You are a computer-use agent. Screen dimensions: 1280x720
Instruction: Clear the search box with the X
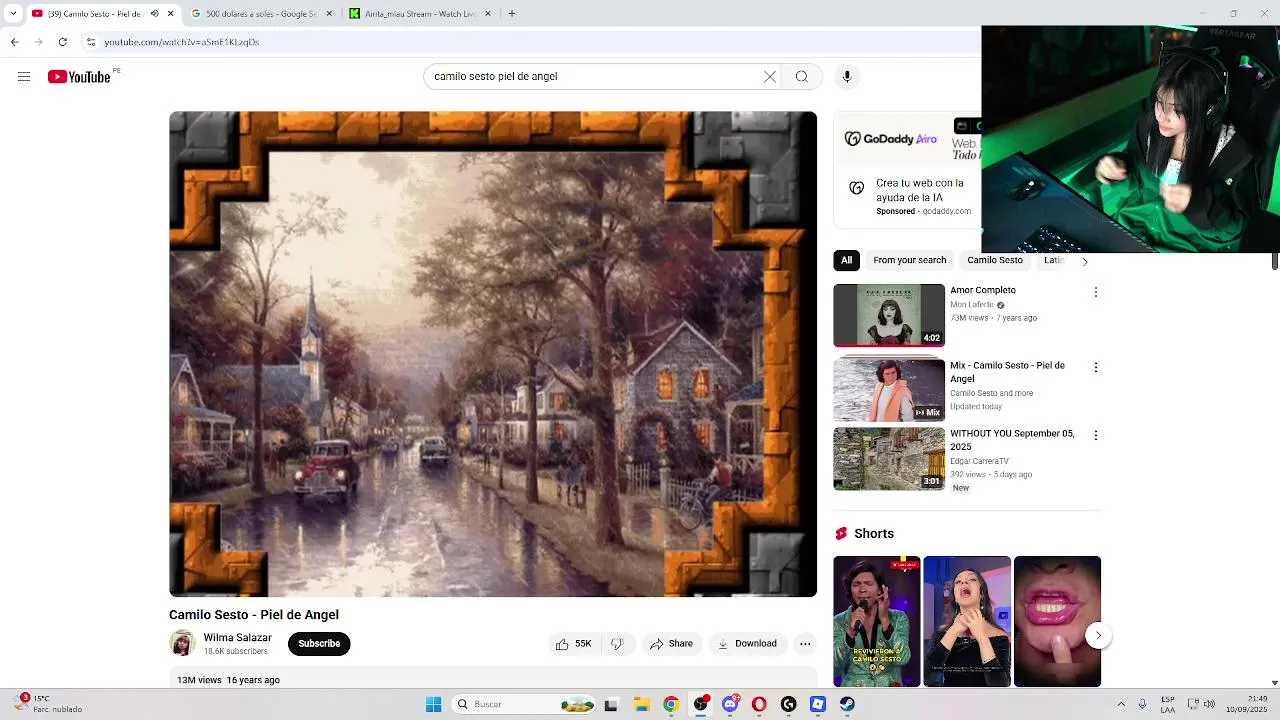[x=770, y=77]
